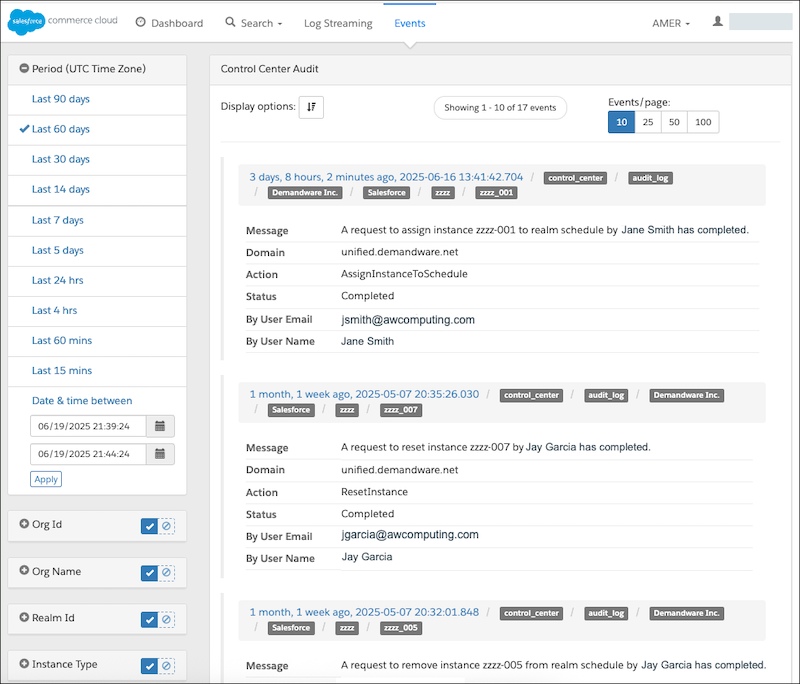
Task: Expand the Org Name filter
Action: click(24, 570)
